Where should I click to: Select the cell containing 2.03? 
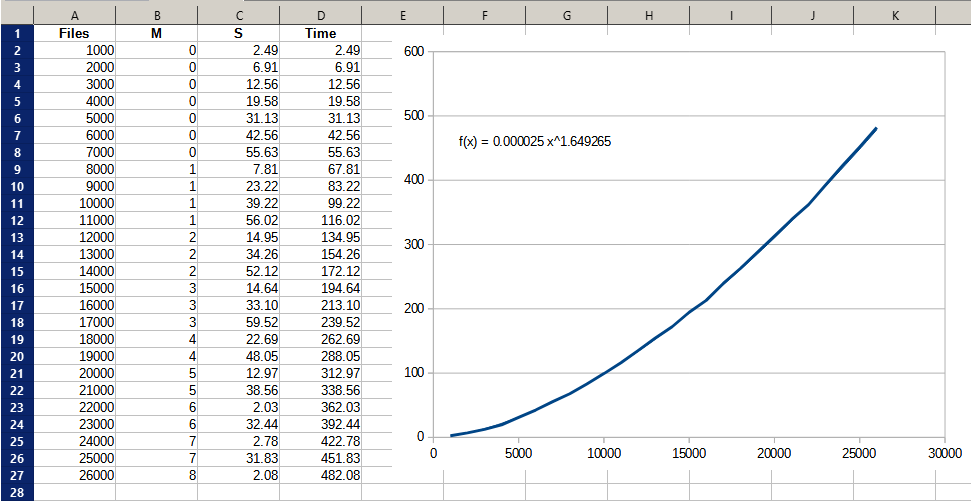pyautogui.click(x=238, y=407)
